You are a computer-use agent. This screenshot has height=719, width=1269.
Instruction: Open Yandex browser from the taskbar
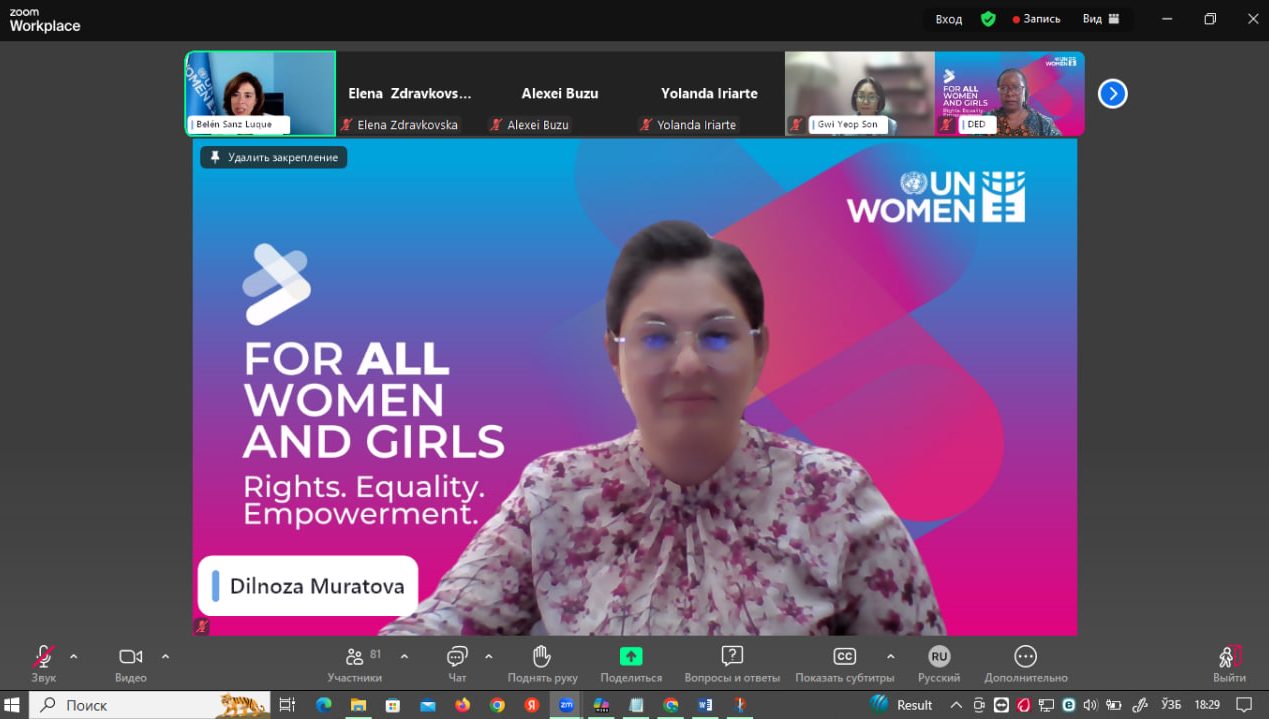pyautogui.click(x=532, y=705)
